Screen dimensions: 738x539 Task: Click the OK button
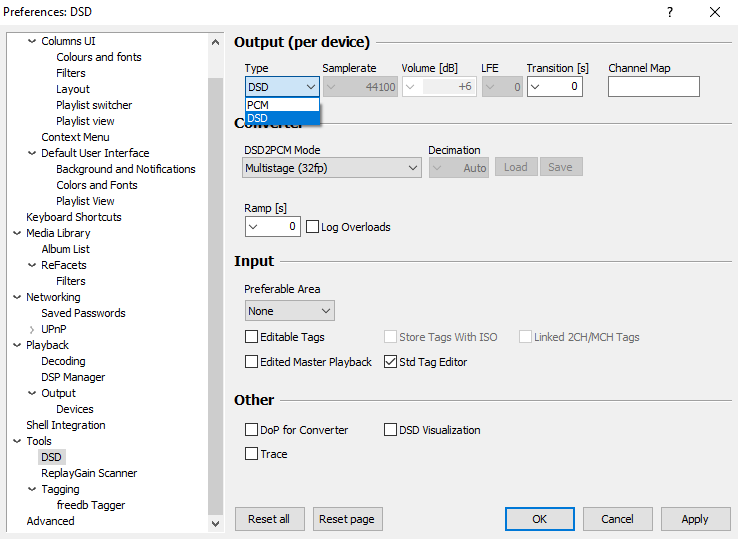(539, 519)
